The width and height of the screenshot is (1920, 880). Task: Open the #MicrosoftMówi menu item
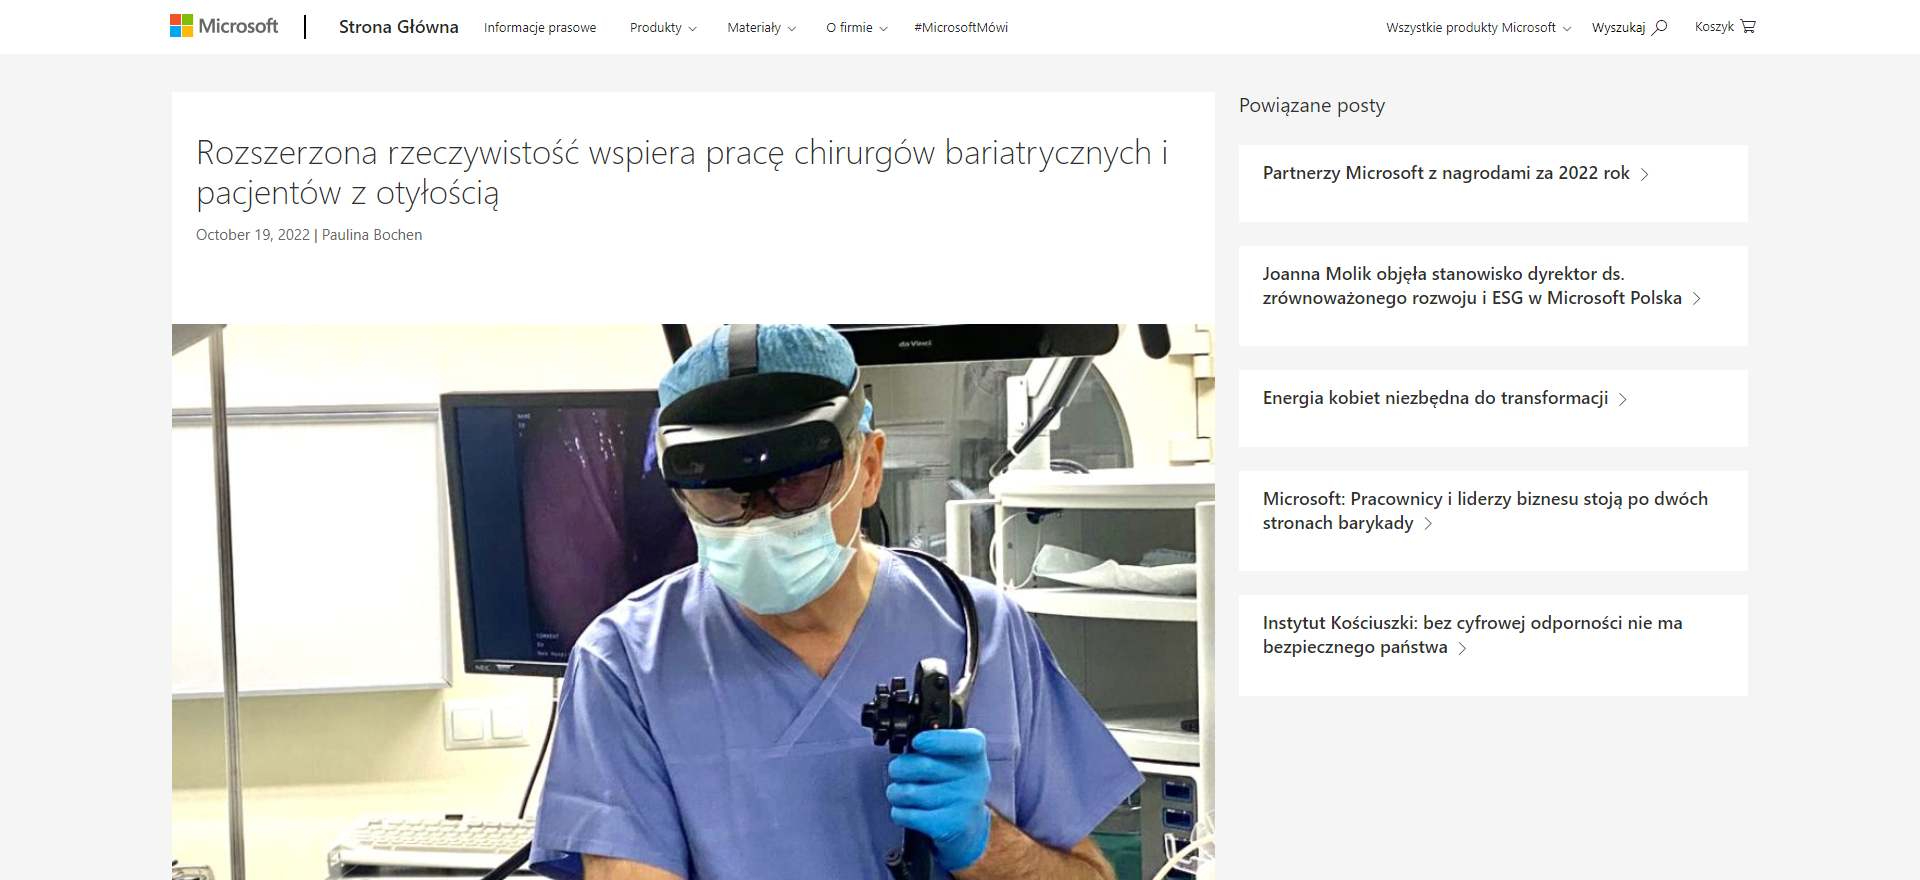click(961, 28)
